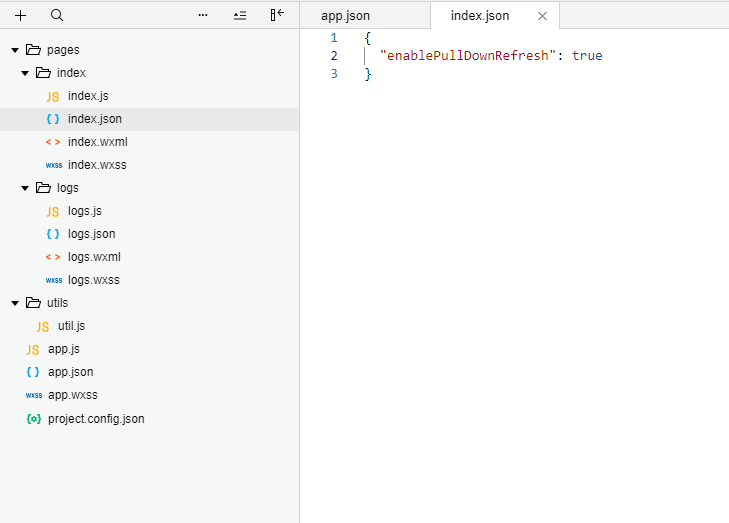This screenshot has height=523, width=729.
Task: Open index.wxss from the file tree
Action: point(97,165)
